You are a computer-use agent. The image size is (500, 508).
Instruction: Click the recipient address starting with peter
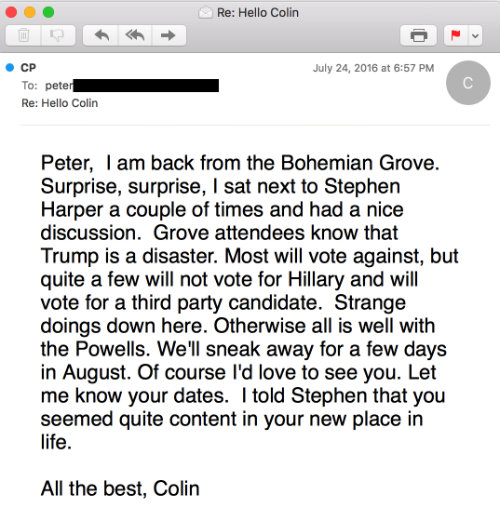pos(132,86)
